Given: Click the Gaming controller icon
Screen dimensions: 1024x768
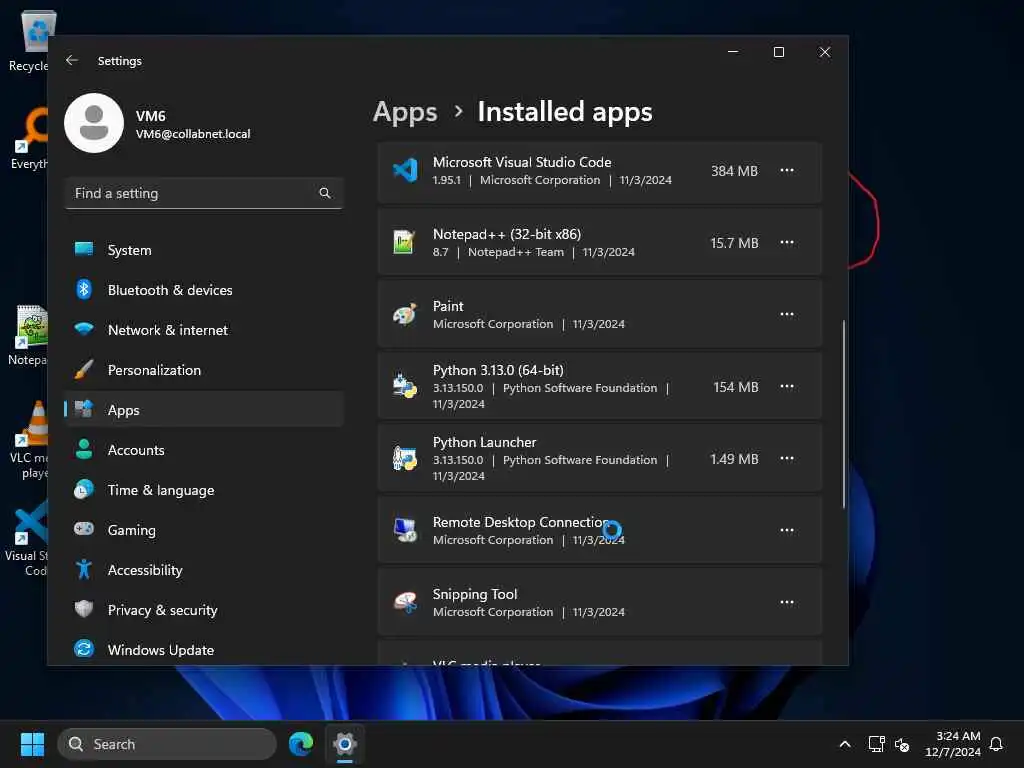Looking at the screenshot, I should pyautogui.click(x=84, y=528).
